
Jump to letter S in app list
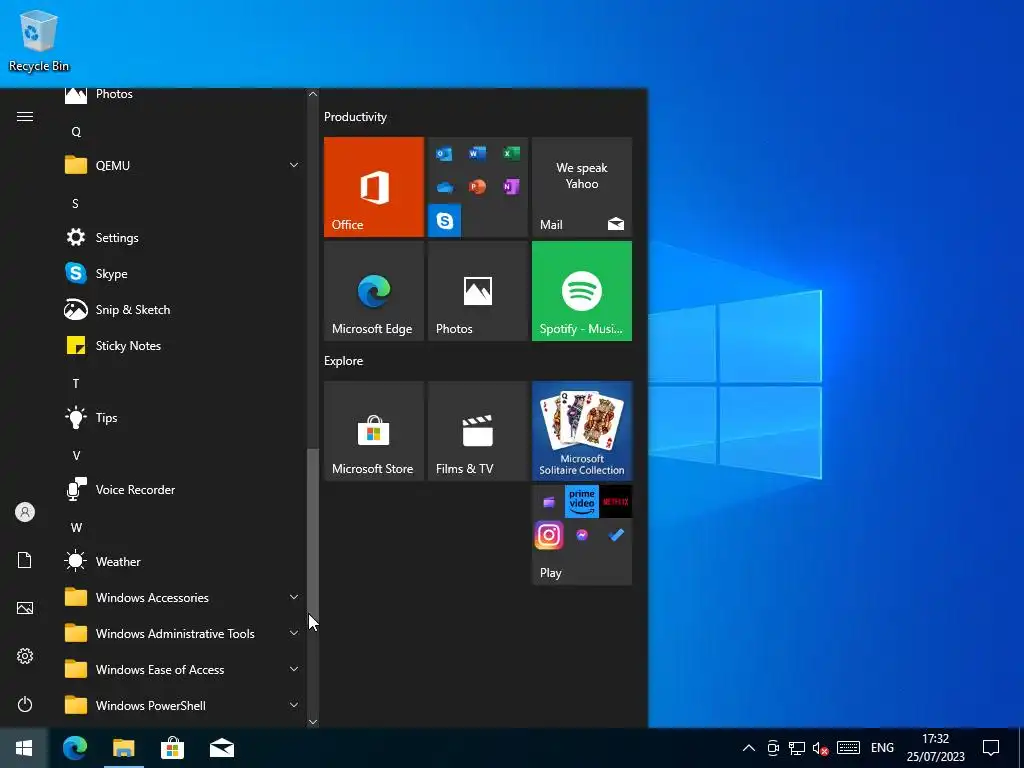click(x=76, y=204)
